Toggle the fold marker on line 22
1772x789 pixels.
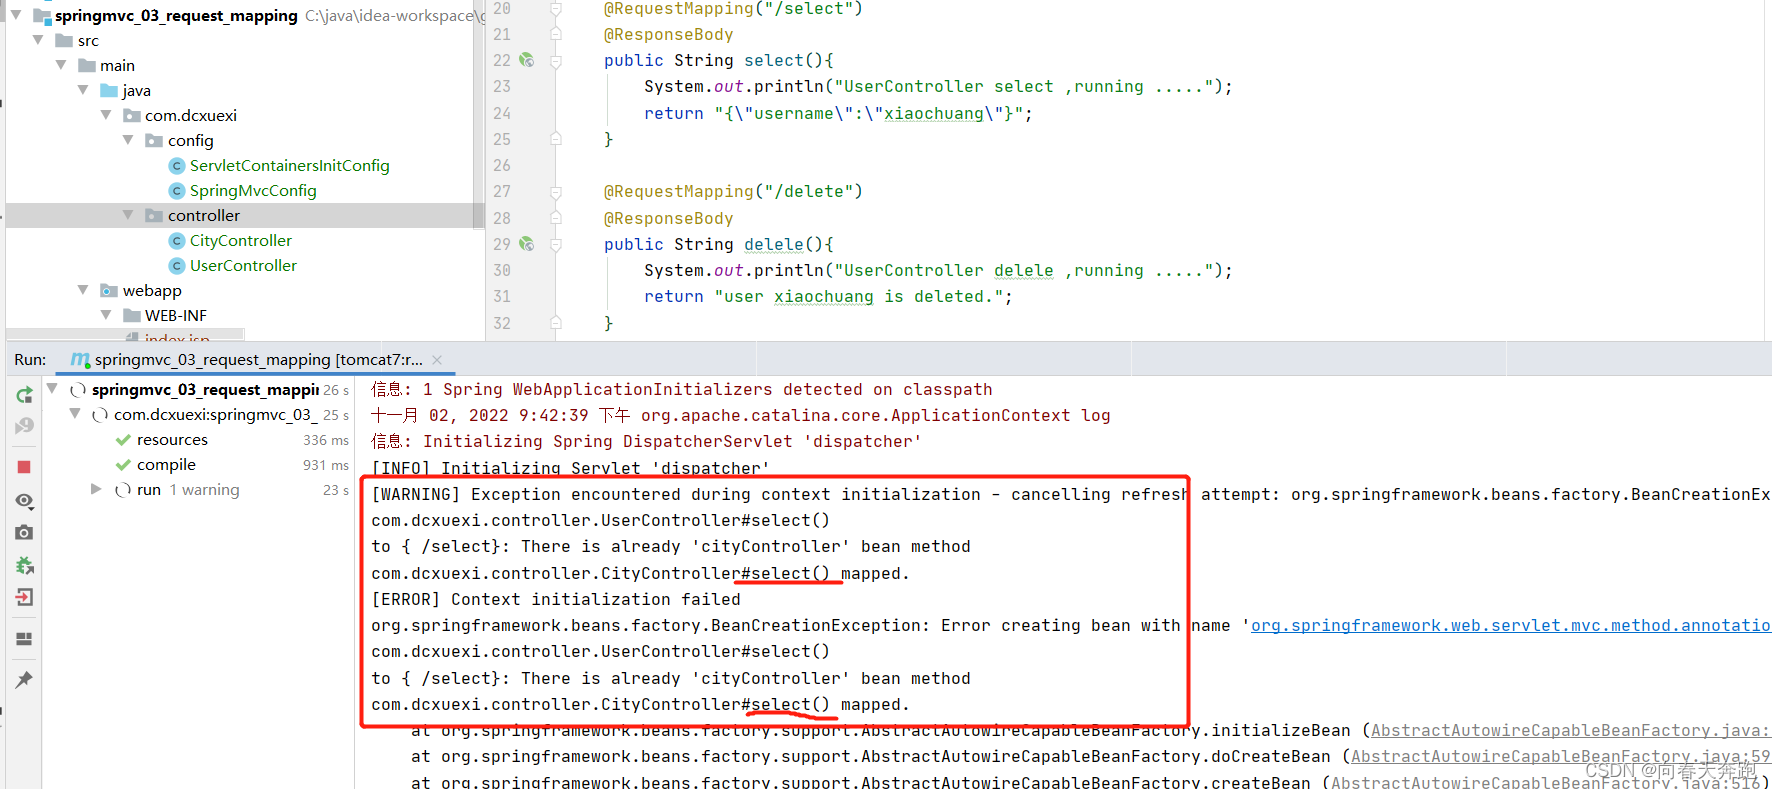[x=556, y=61]
